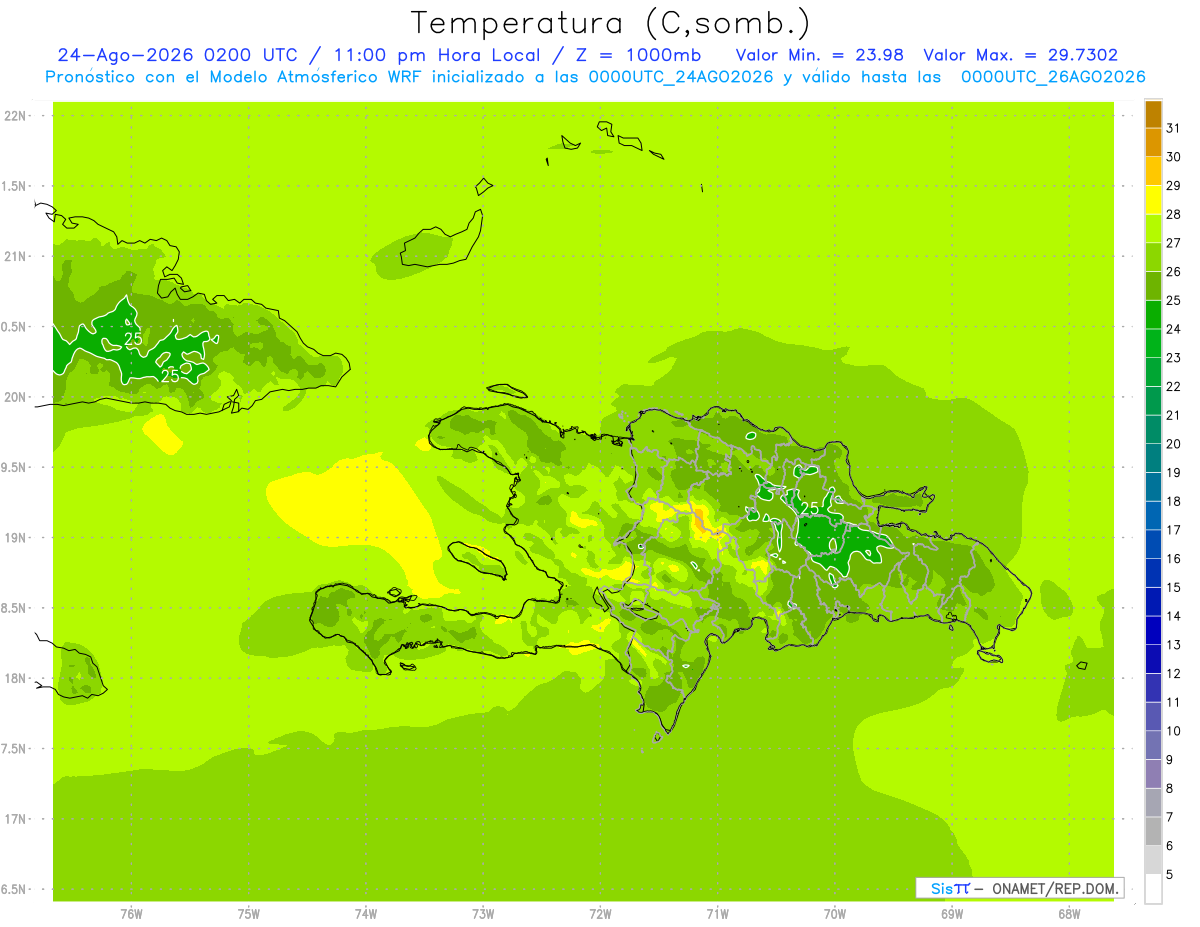
Task: Click the 'Valor Max. = 29.7302' value
Action: pyautogui.click(x=1021, y=55)
